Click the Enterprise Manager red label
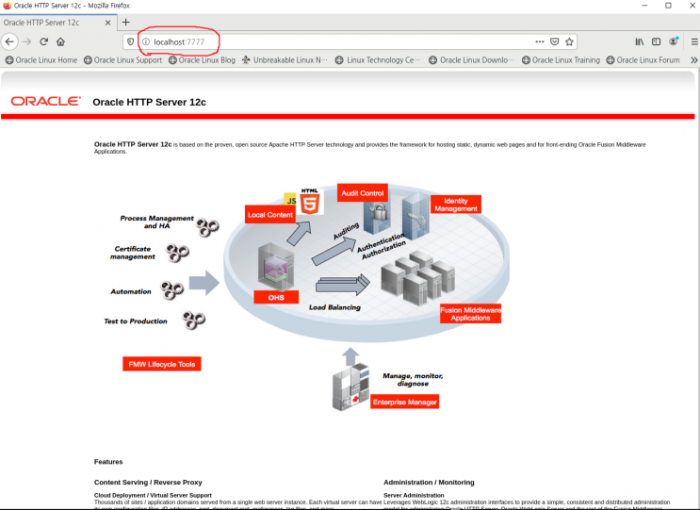 pos(404,402)
